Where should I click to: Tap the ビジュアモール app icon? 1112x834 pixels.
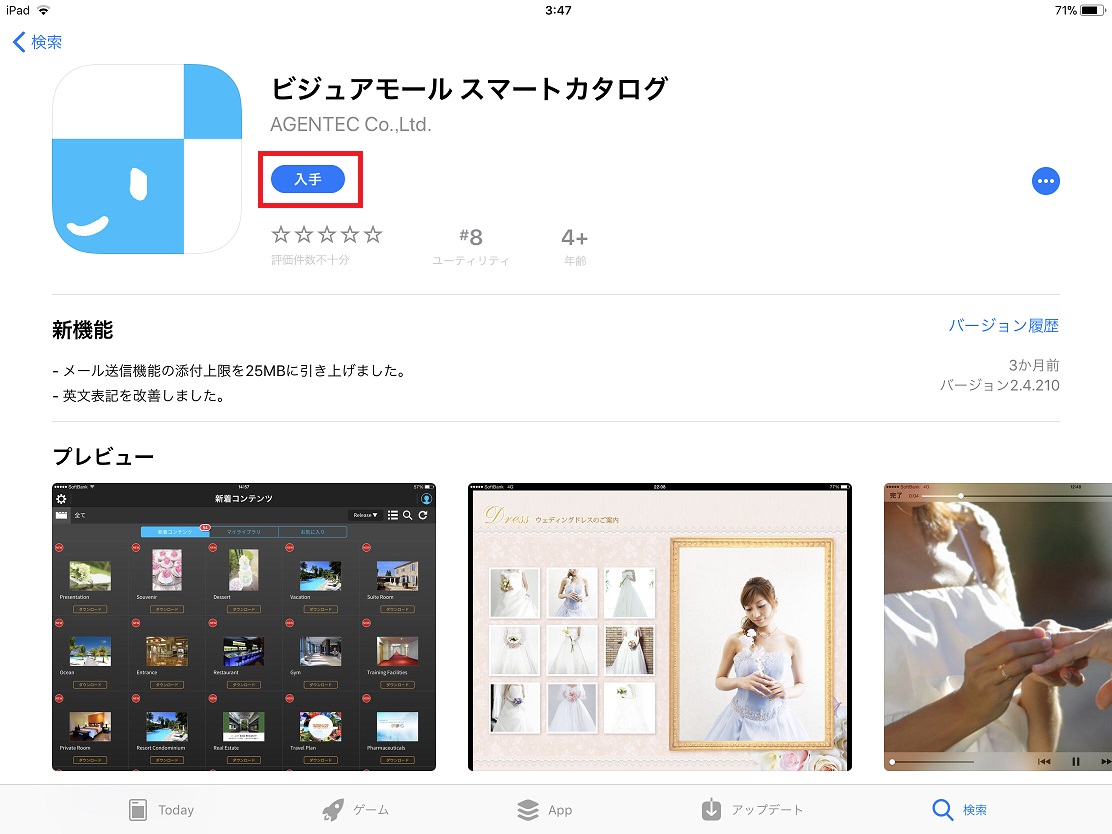coord(147,159)
